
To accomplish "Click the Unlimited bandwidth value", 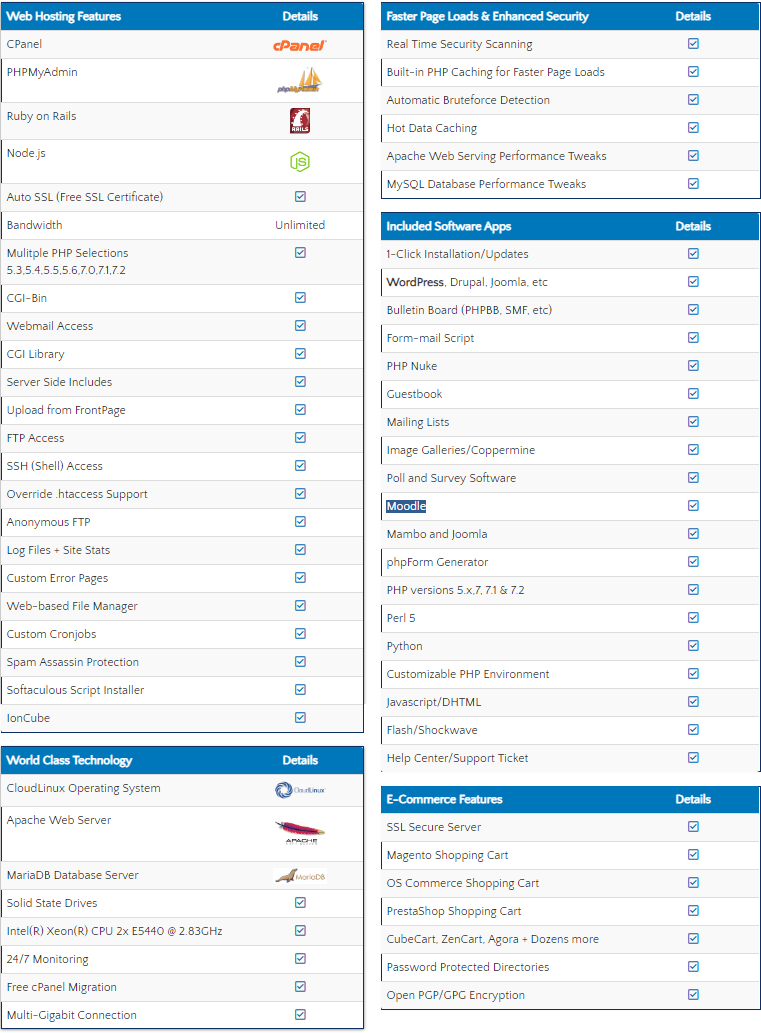I will click(x=300, y=225).
